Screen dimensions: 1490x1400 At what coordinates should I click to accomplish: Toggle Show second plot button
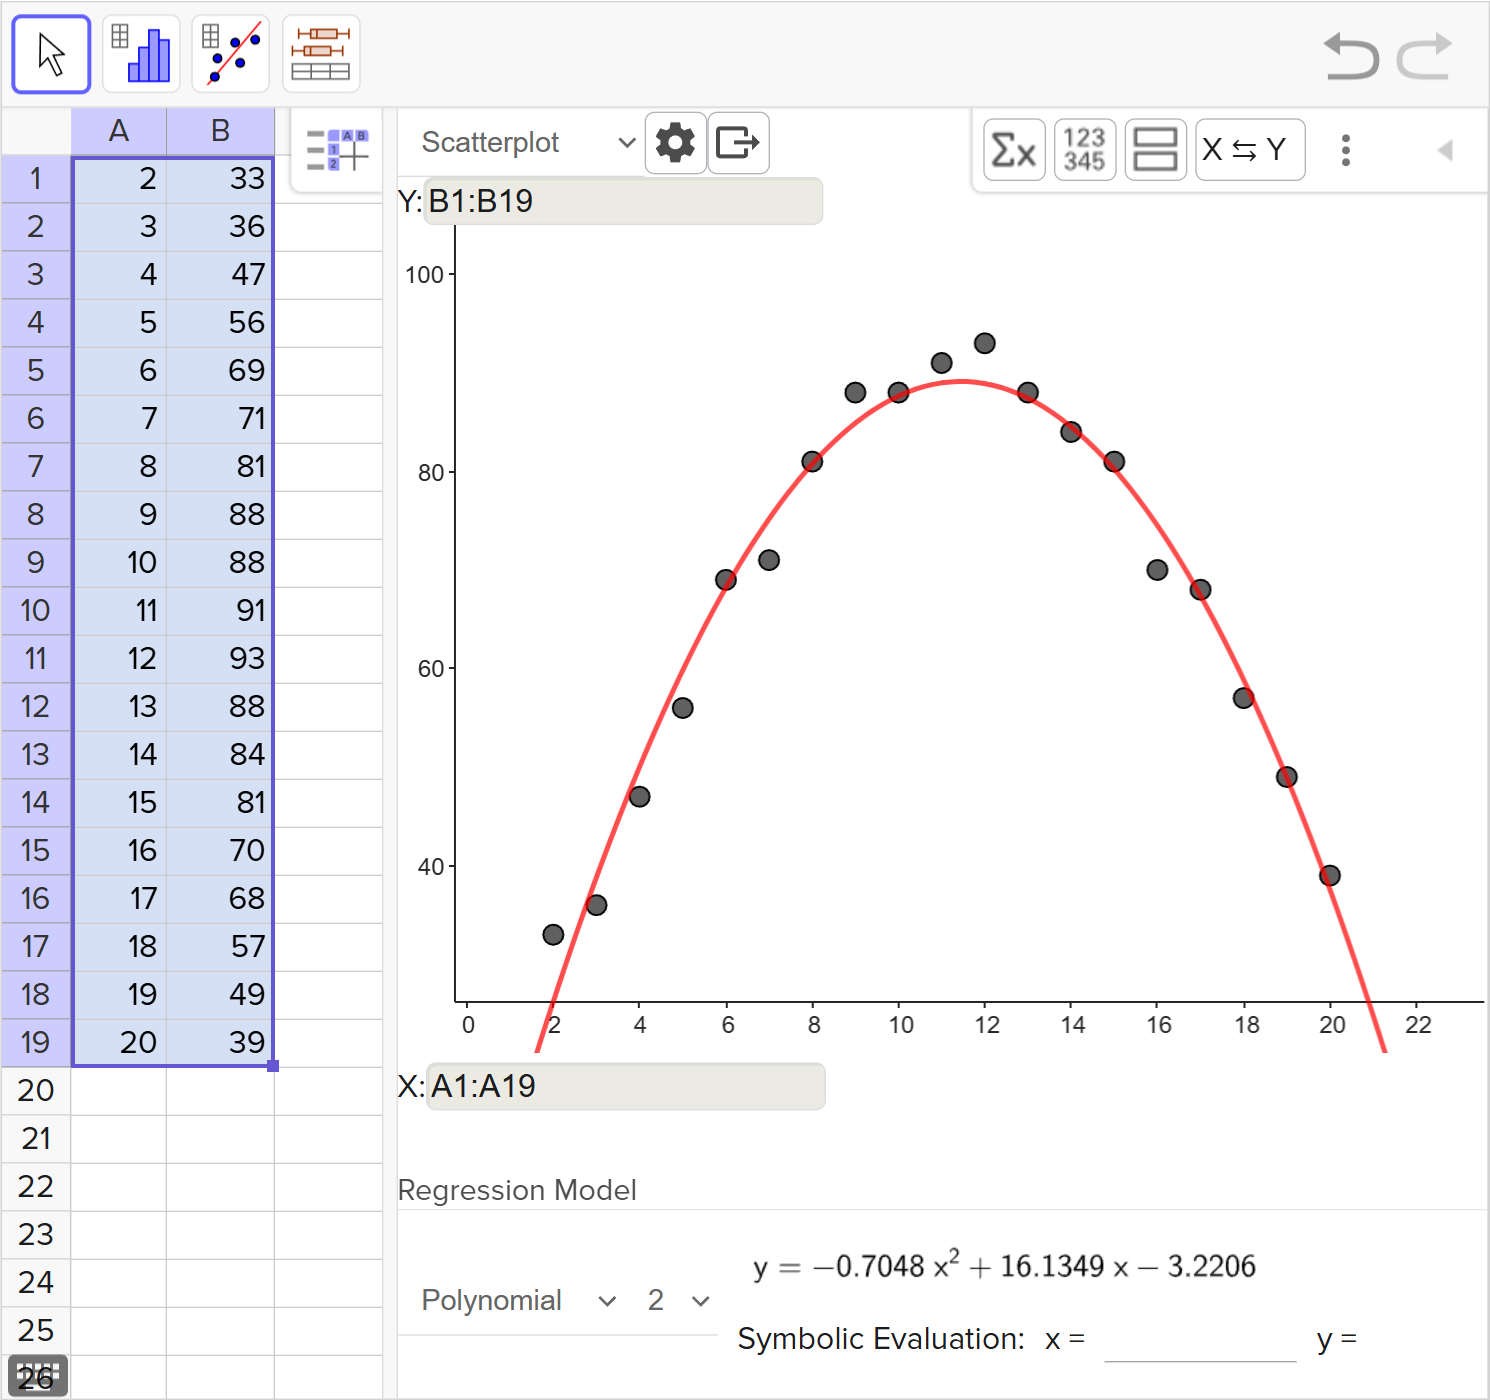1156,150
